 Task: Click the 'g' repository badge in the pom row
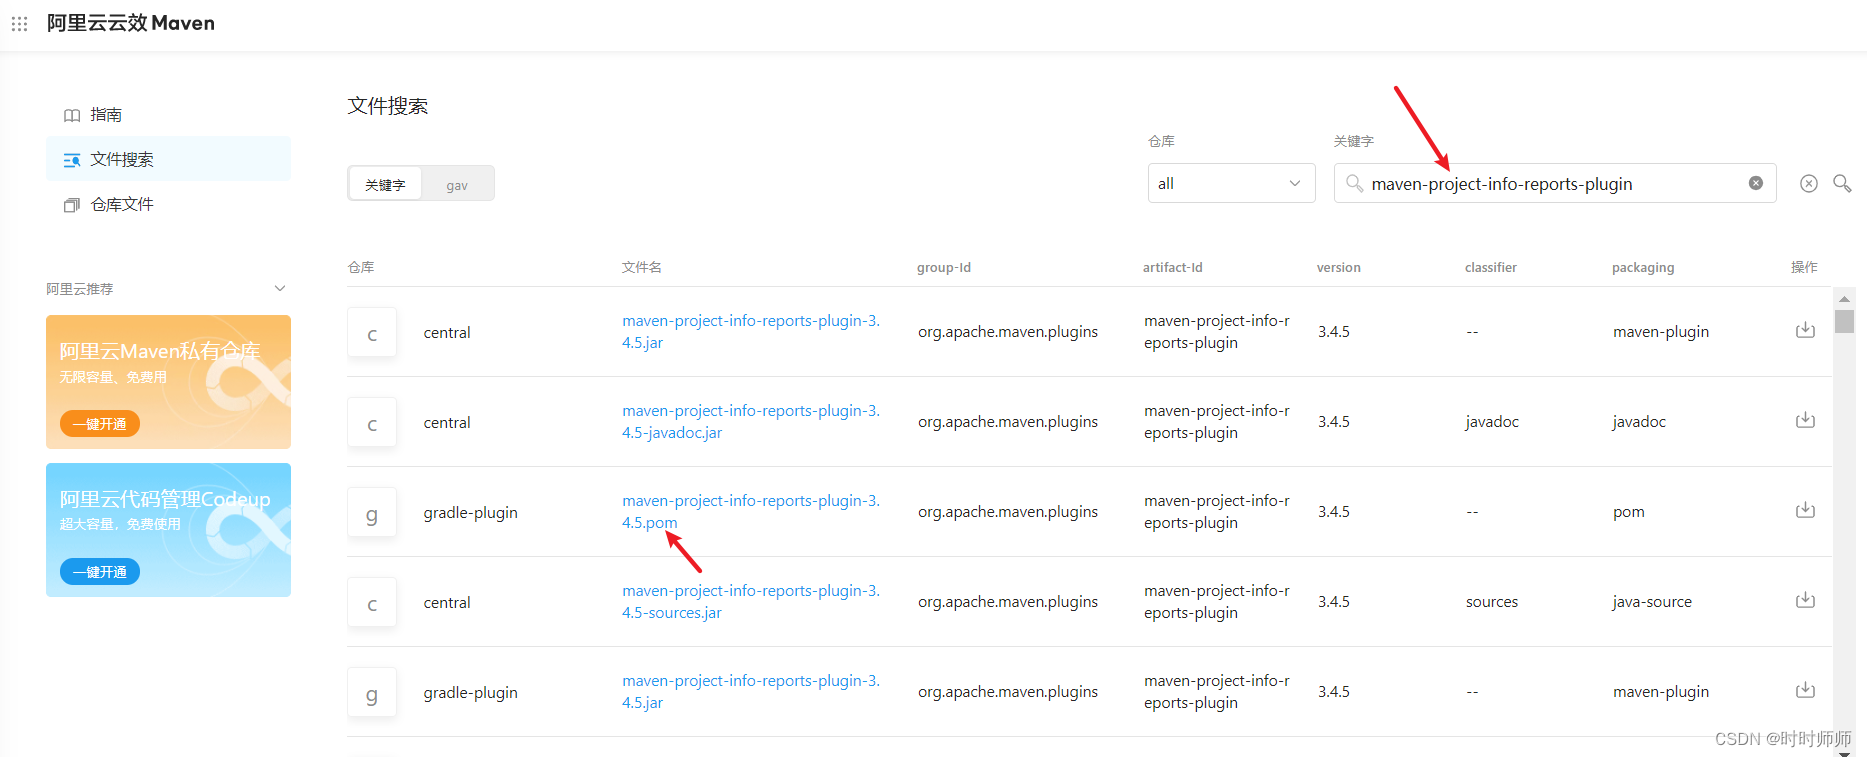(372, 513)
